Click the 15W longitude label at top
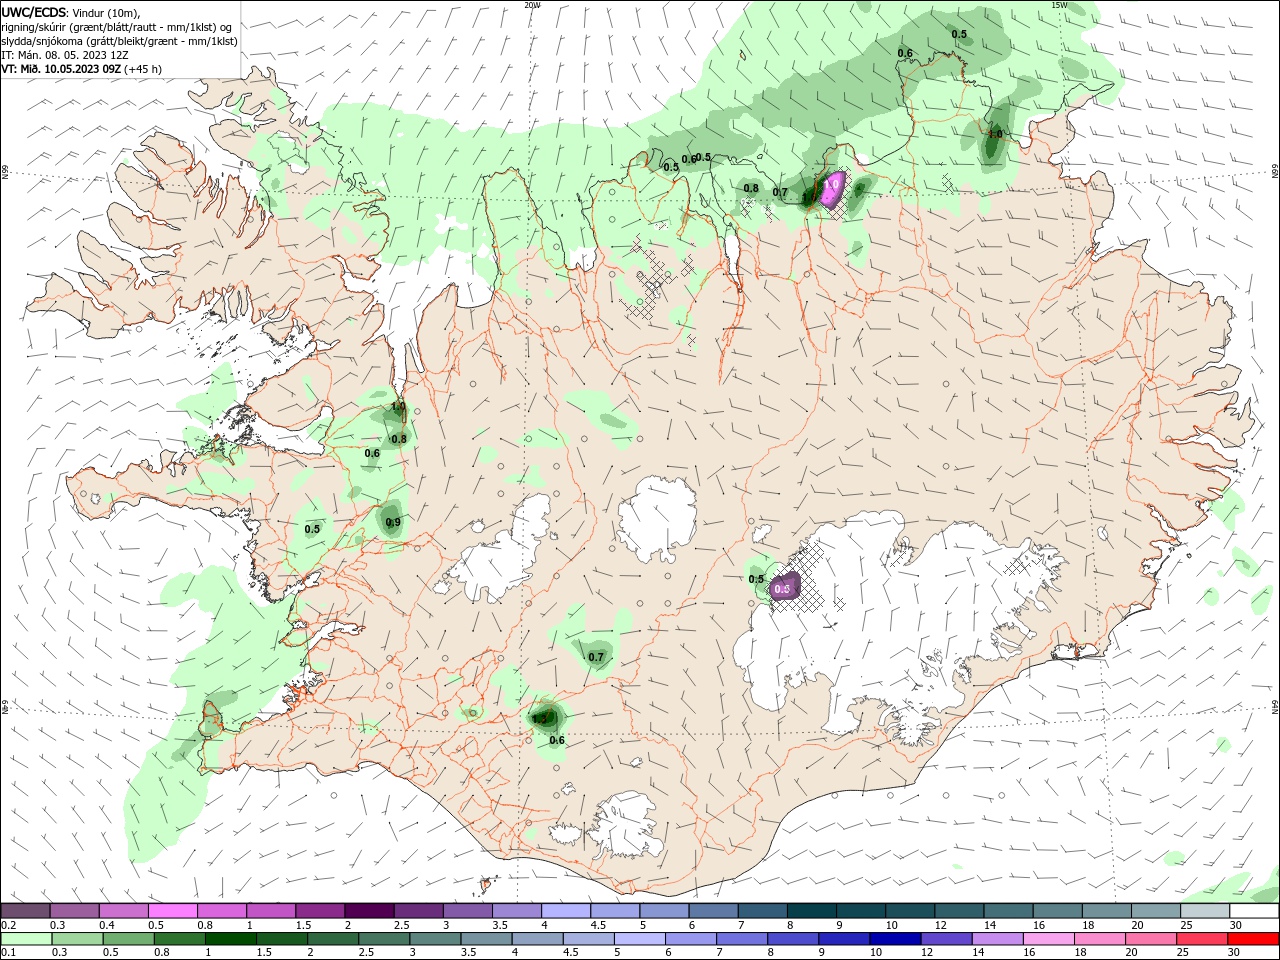The width and height of the screenshot is (1280, 960). tap(1059, 5)
